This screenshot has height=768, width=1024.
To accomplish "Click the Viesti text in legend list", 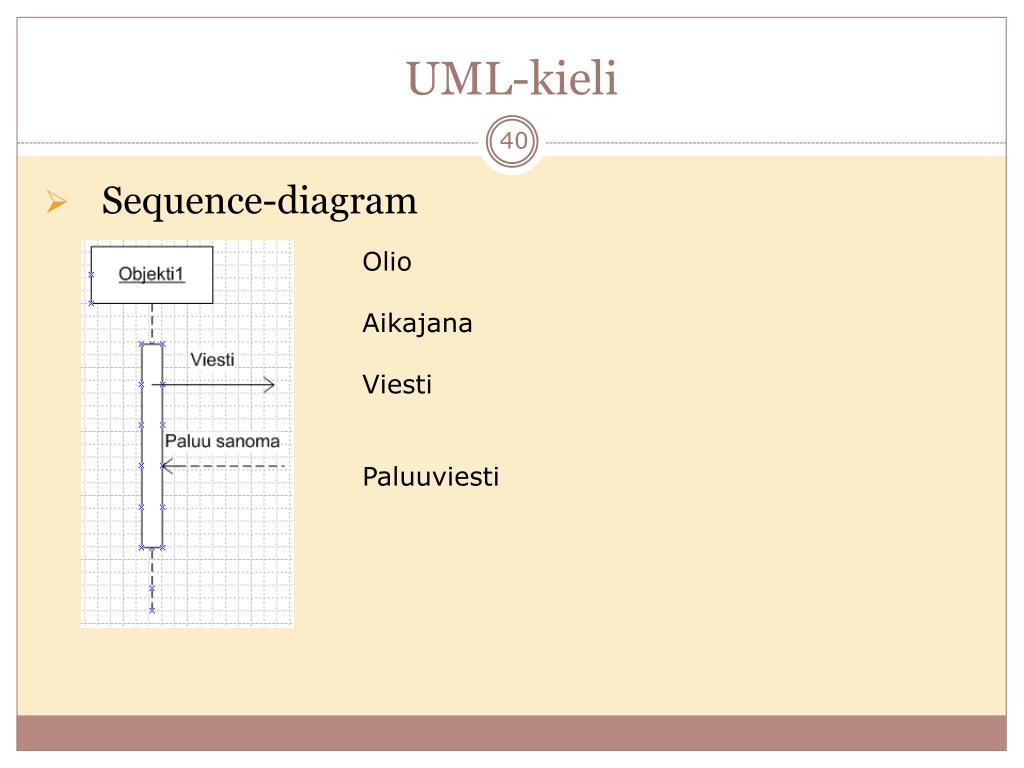I will (x=397, y=385).
